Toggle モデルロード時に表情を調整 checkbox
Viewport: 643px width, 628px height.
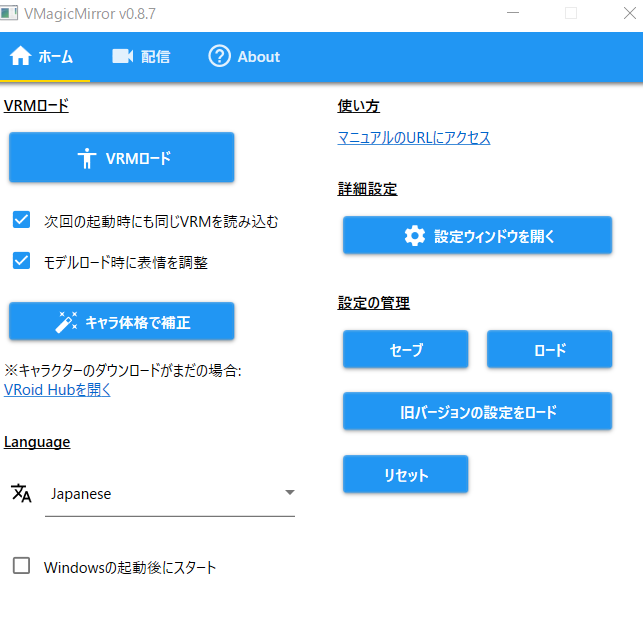tap(21, 261)
